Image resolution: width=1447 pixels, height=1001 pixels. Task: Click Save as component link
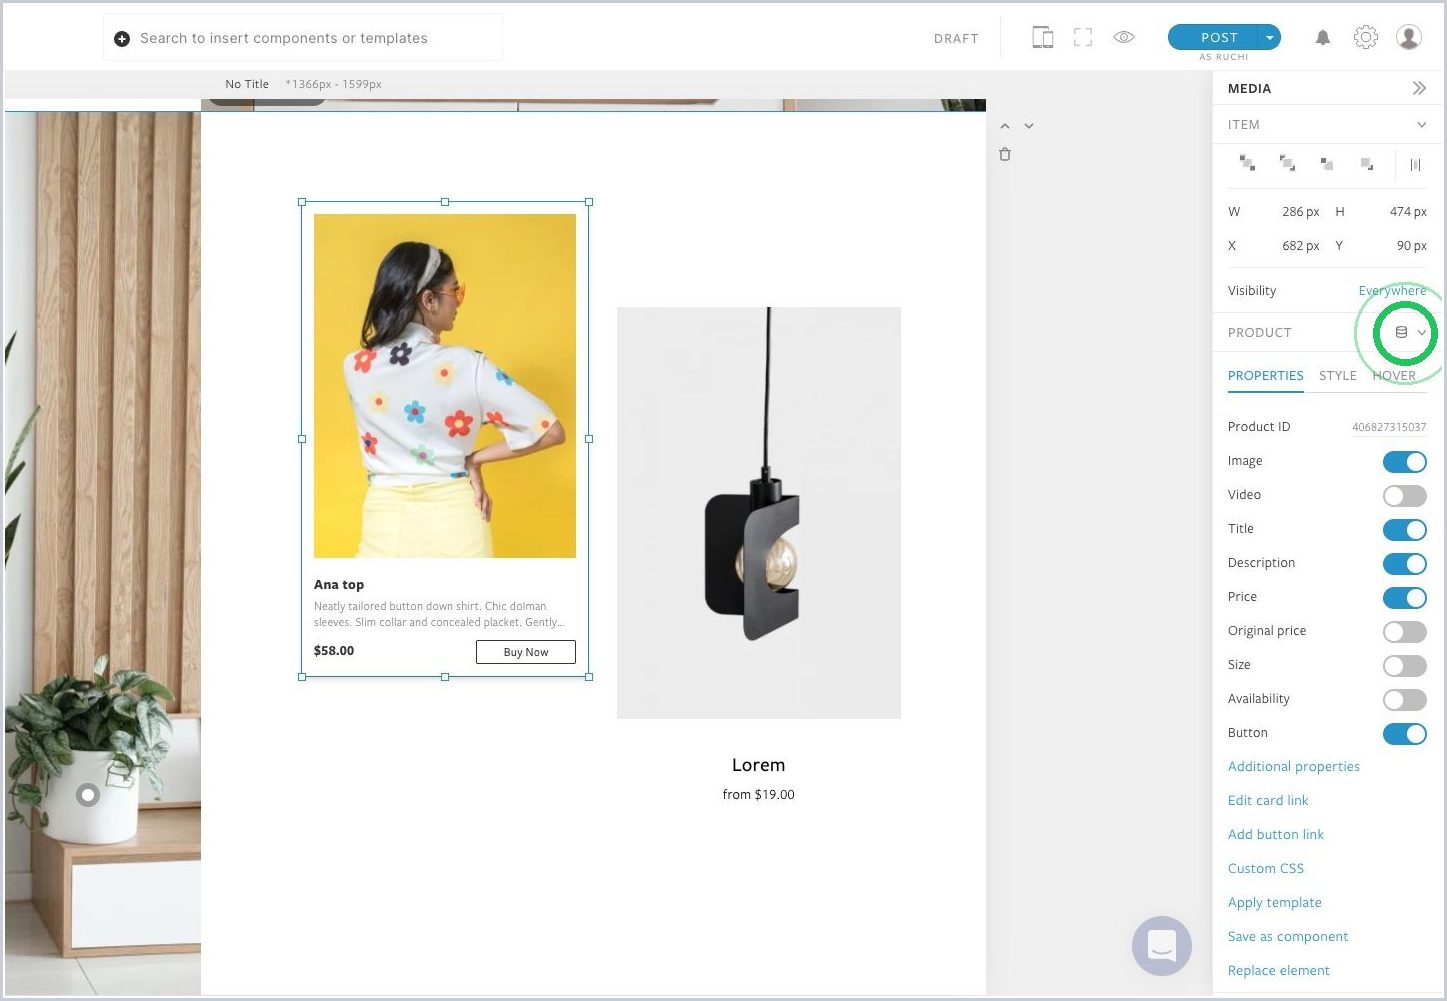[1288, 937]
